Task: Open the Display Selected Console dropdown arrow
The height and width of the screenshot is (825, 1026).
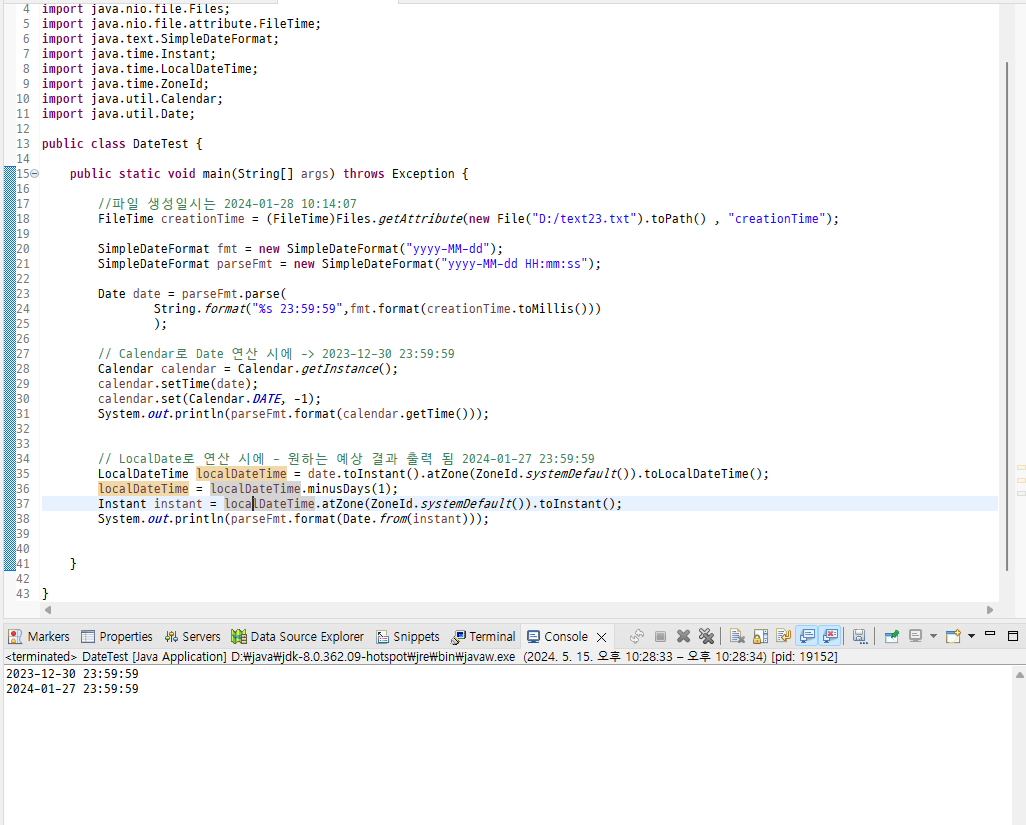Action: click(933, 636)
